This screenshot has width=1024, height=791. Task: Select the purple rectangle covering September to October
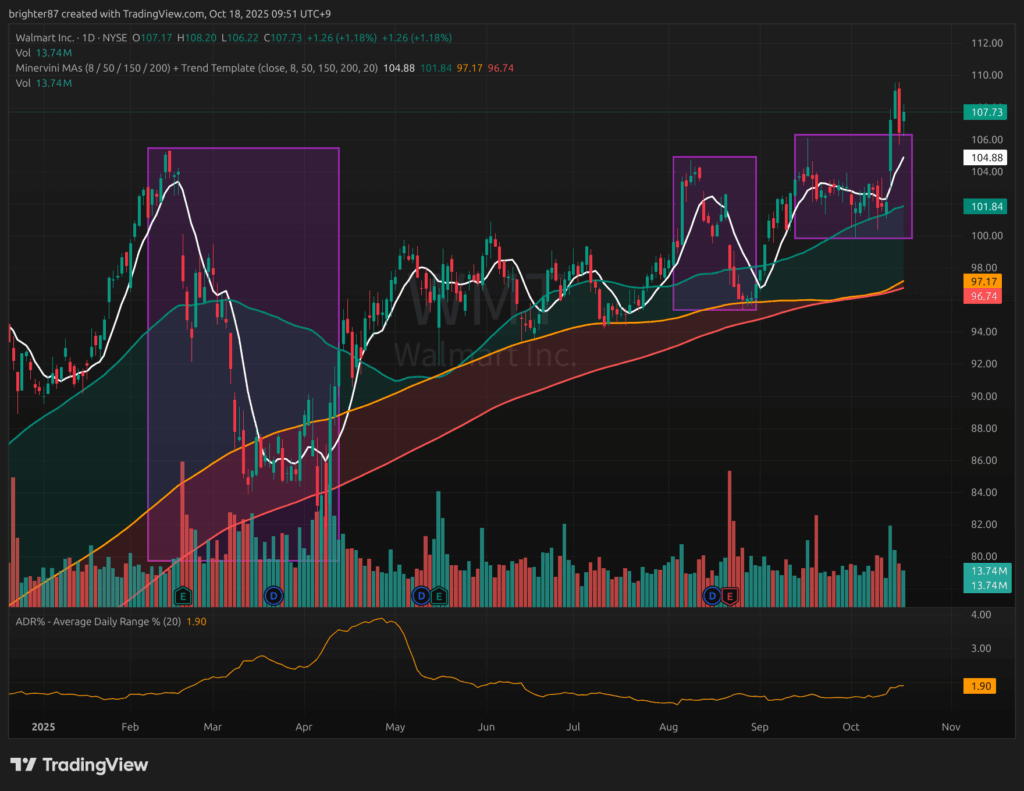click(853, 135)
